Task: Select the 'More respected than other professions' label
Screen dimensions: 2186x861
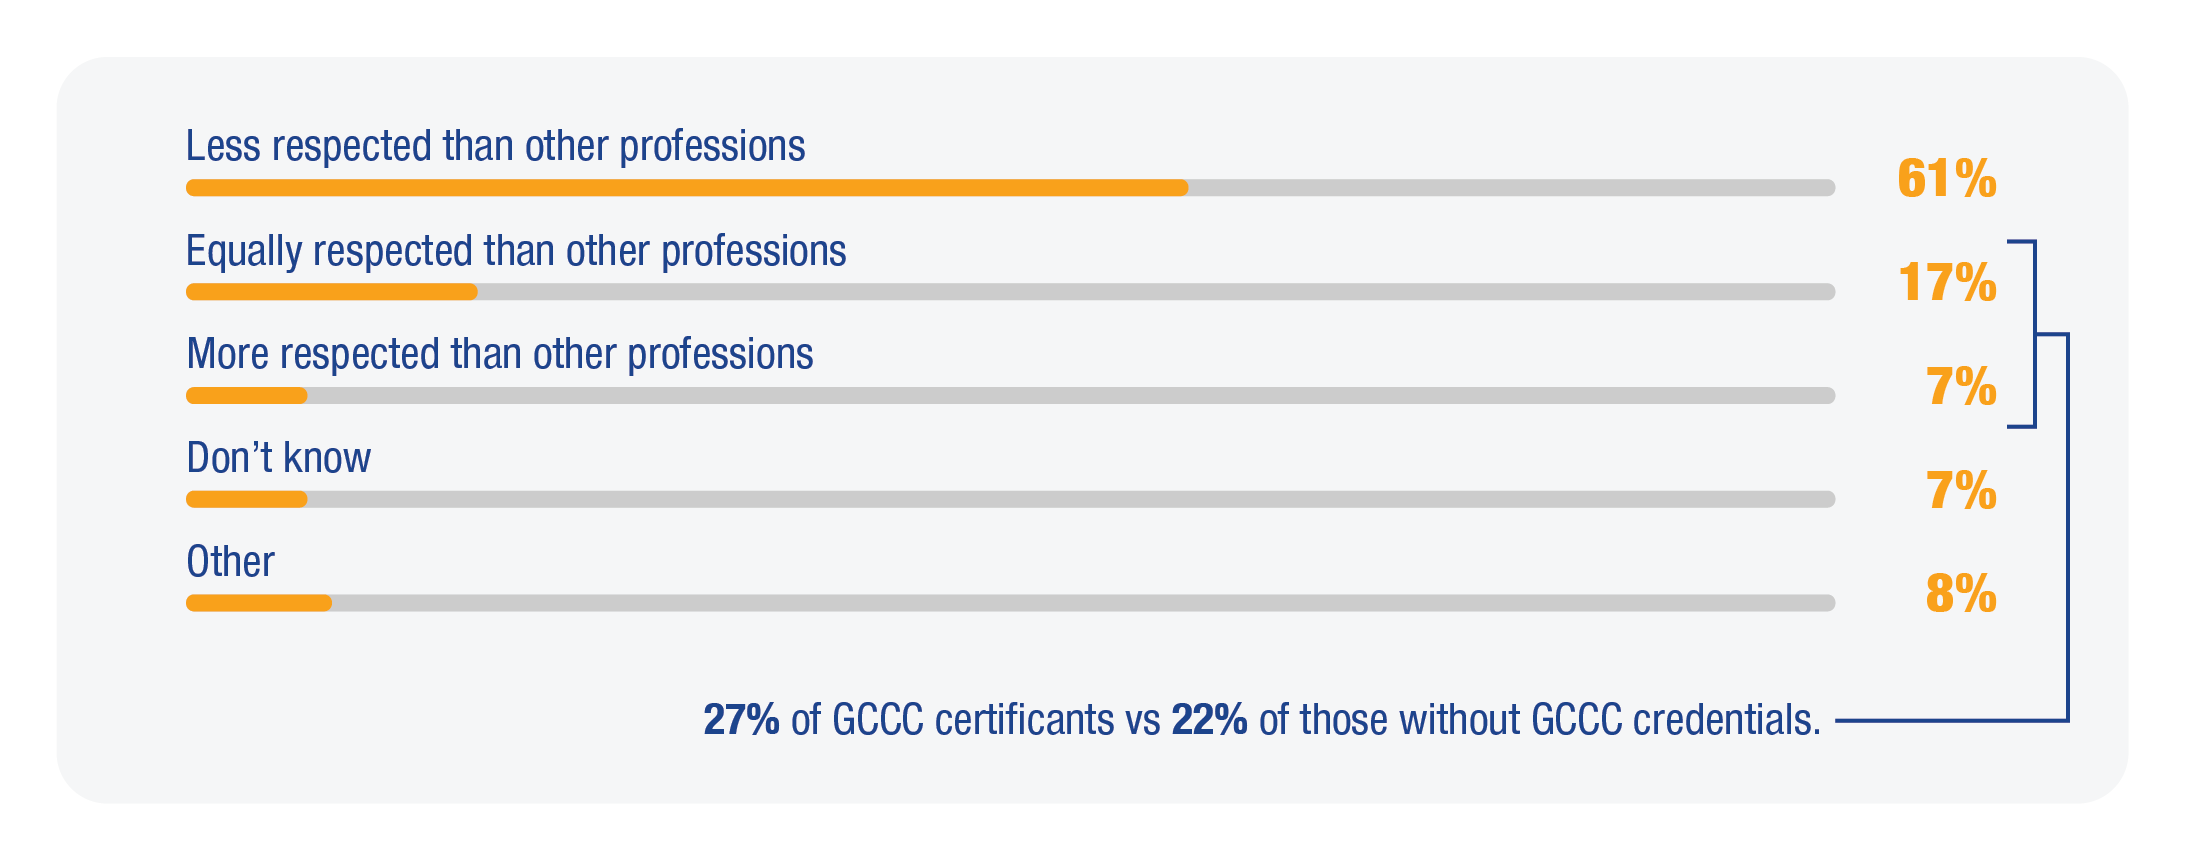Action: pyautogui.click(x=500, y=354)
